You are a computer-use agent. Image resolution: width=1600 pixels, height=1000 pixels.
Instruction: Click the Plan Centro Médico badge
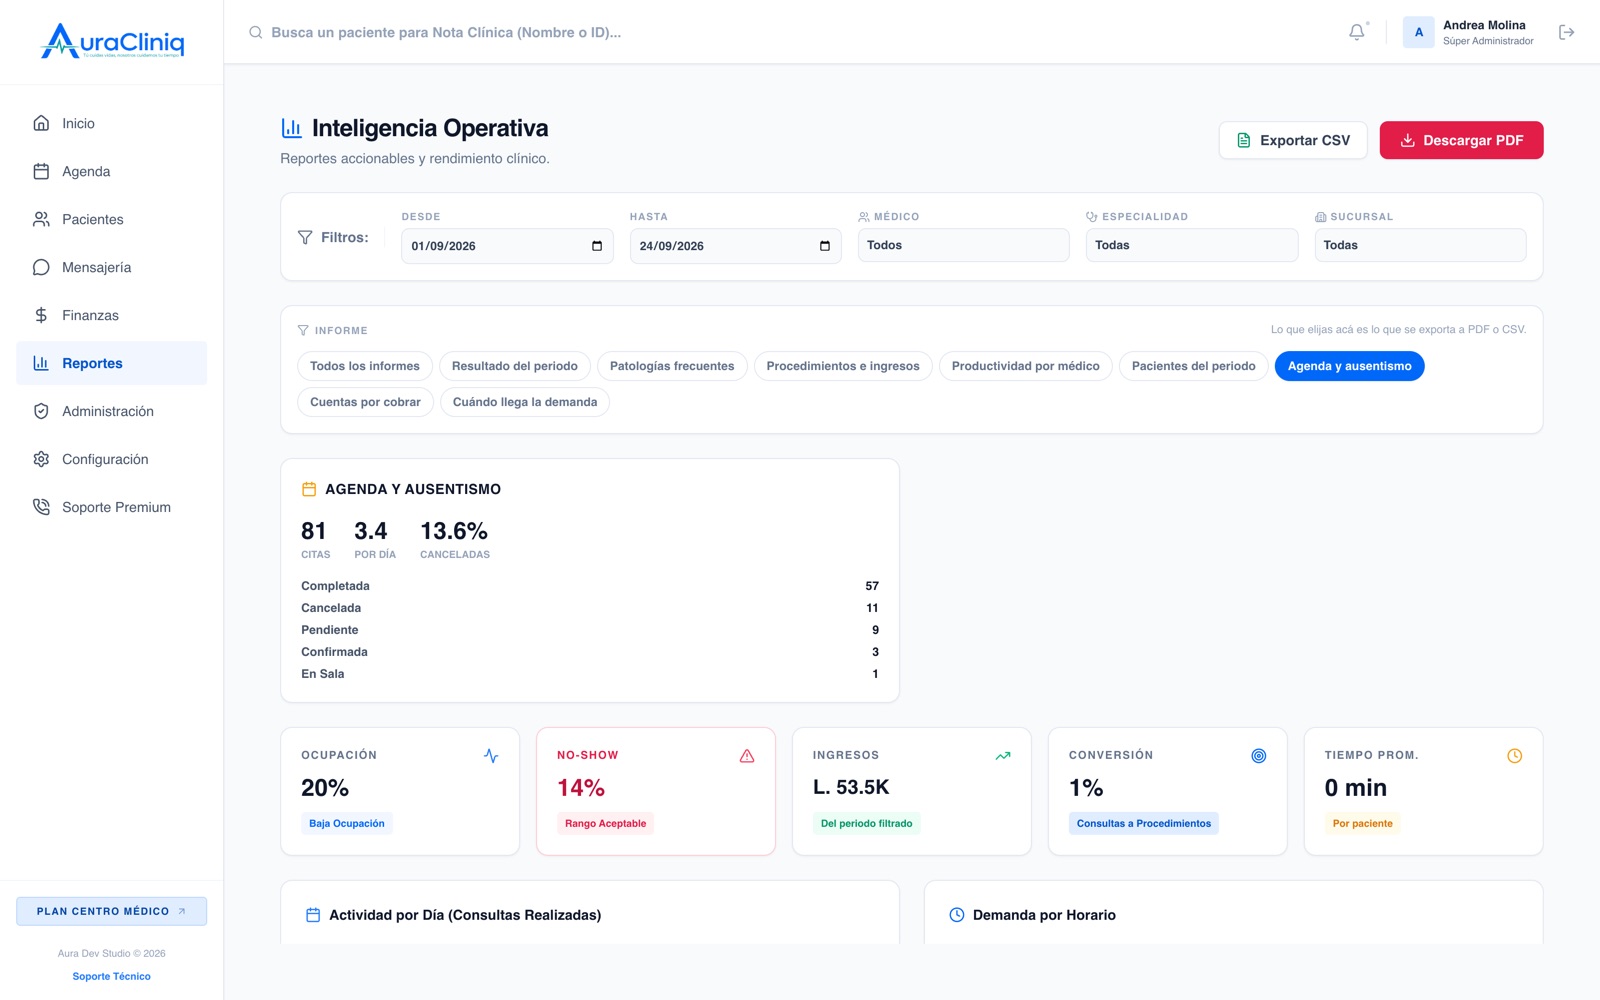[112, 911]
